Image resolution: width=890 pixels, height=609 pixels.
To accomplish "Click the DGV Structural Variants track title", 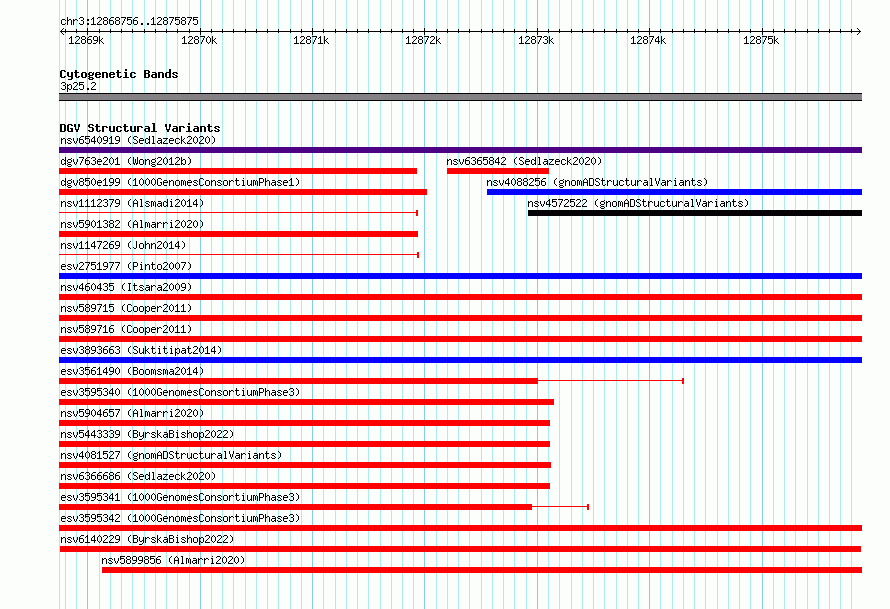I will (140, 128).
